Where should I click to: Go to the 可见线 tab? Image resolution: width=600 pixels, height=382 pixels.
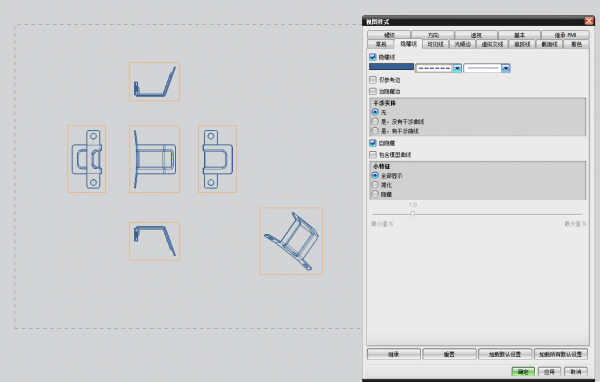click(x=435, y=44)
